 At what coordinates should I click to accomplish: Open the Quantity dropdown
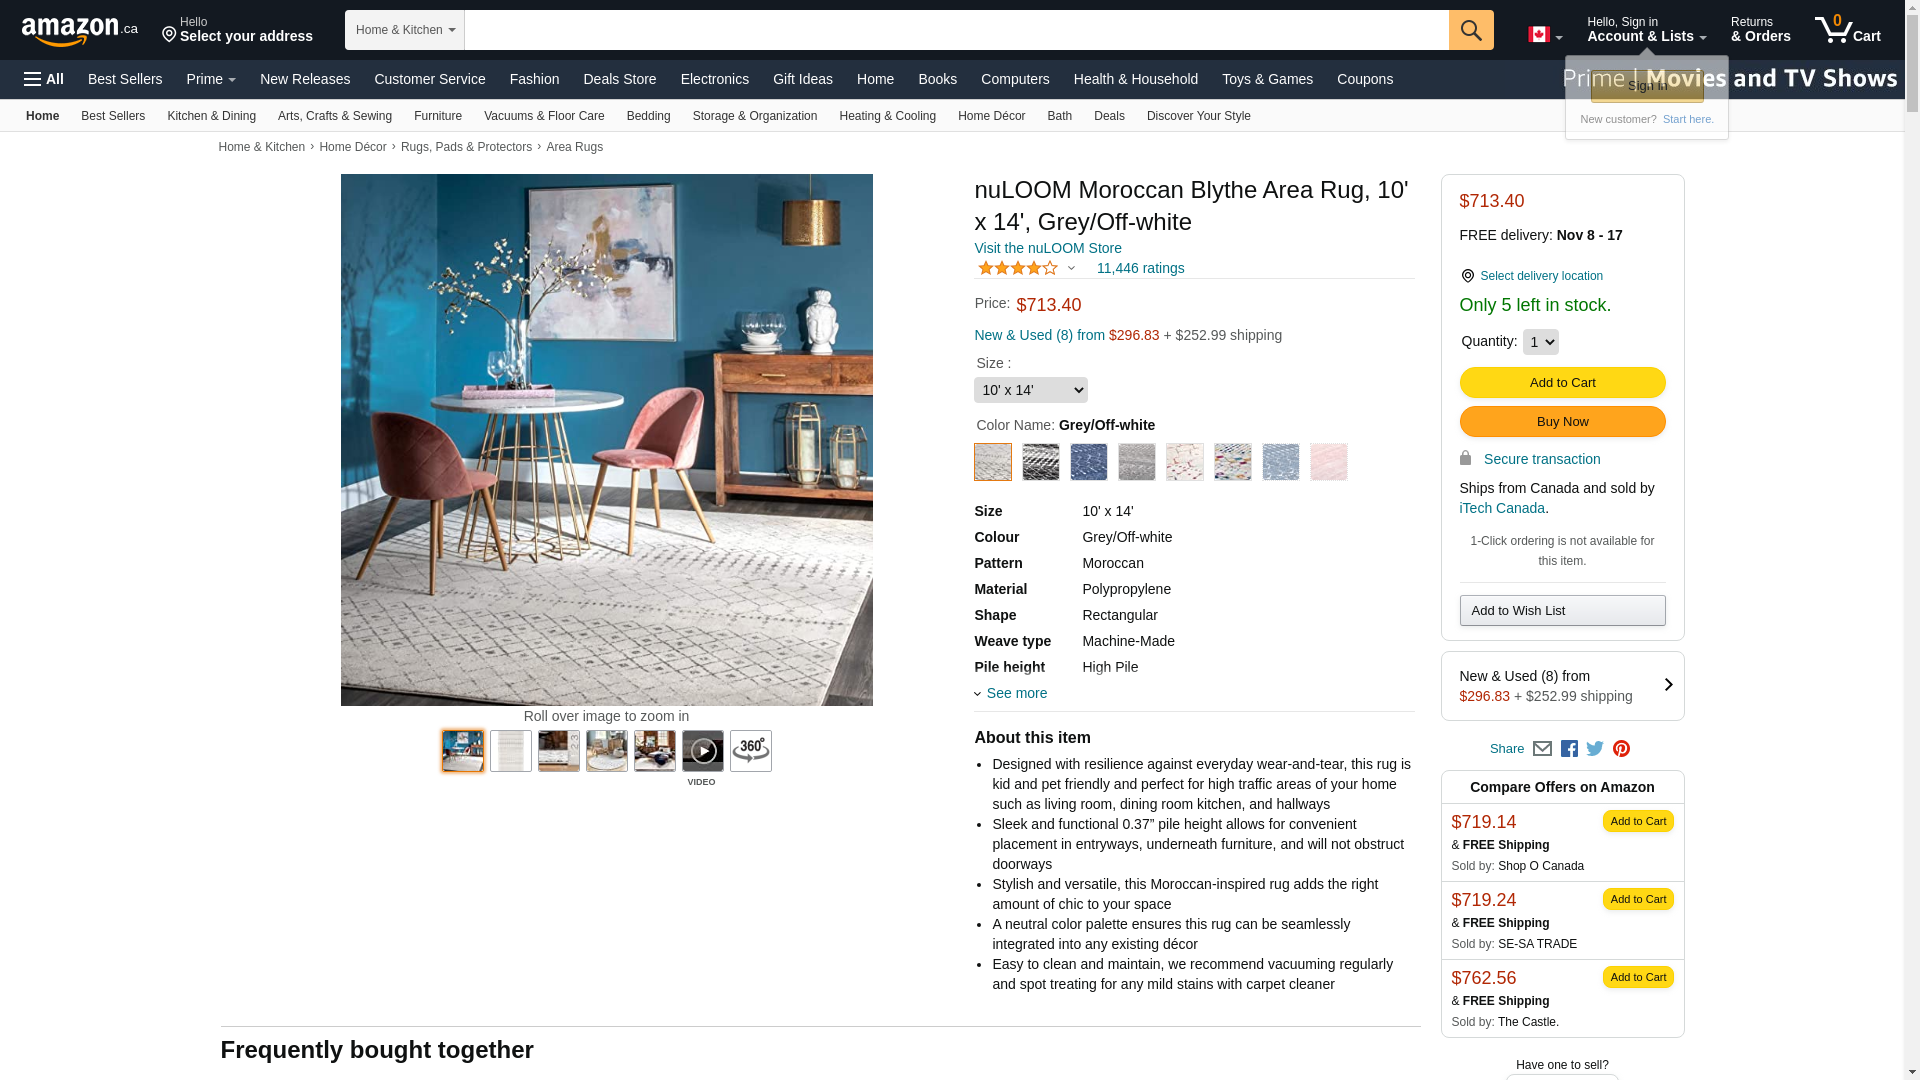tap(1541, 342)
